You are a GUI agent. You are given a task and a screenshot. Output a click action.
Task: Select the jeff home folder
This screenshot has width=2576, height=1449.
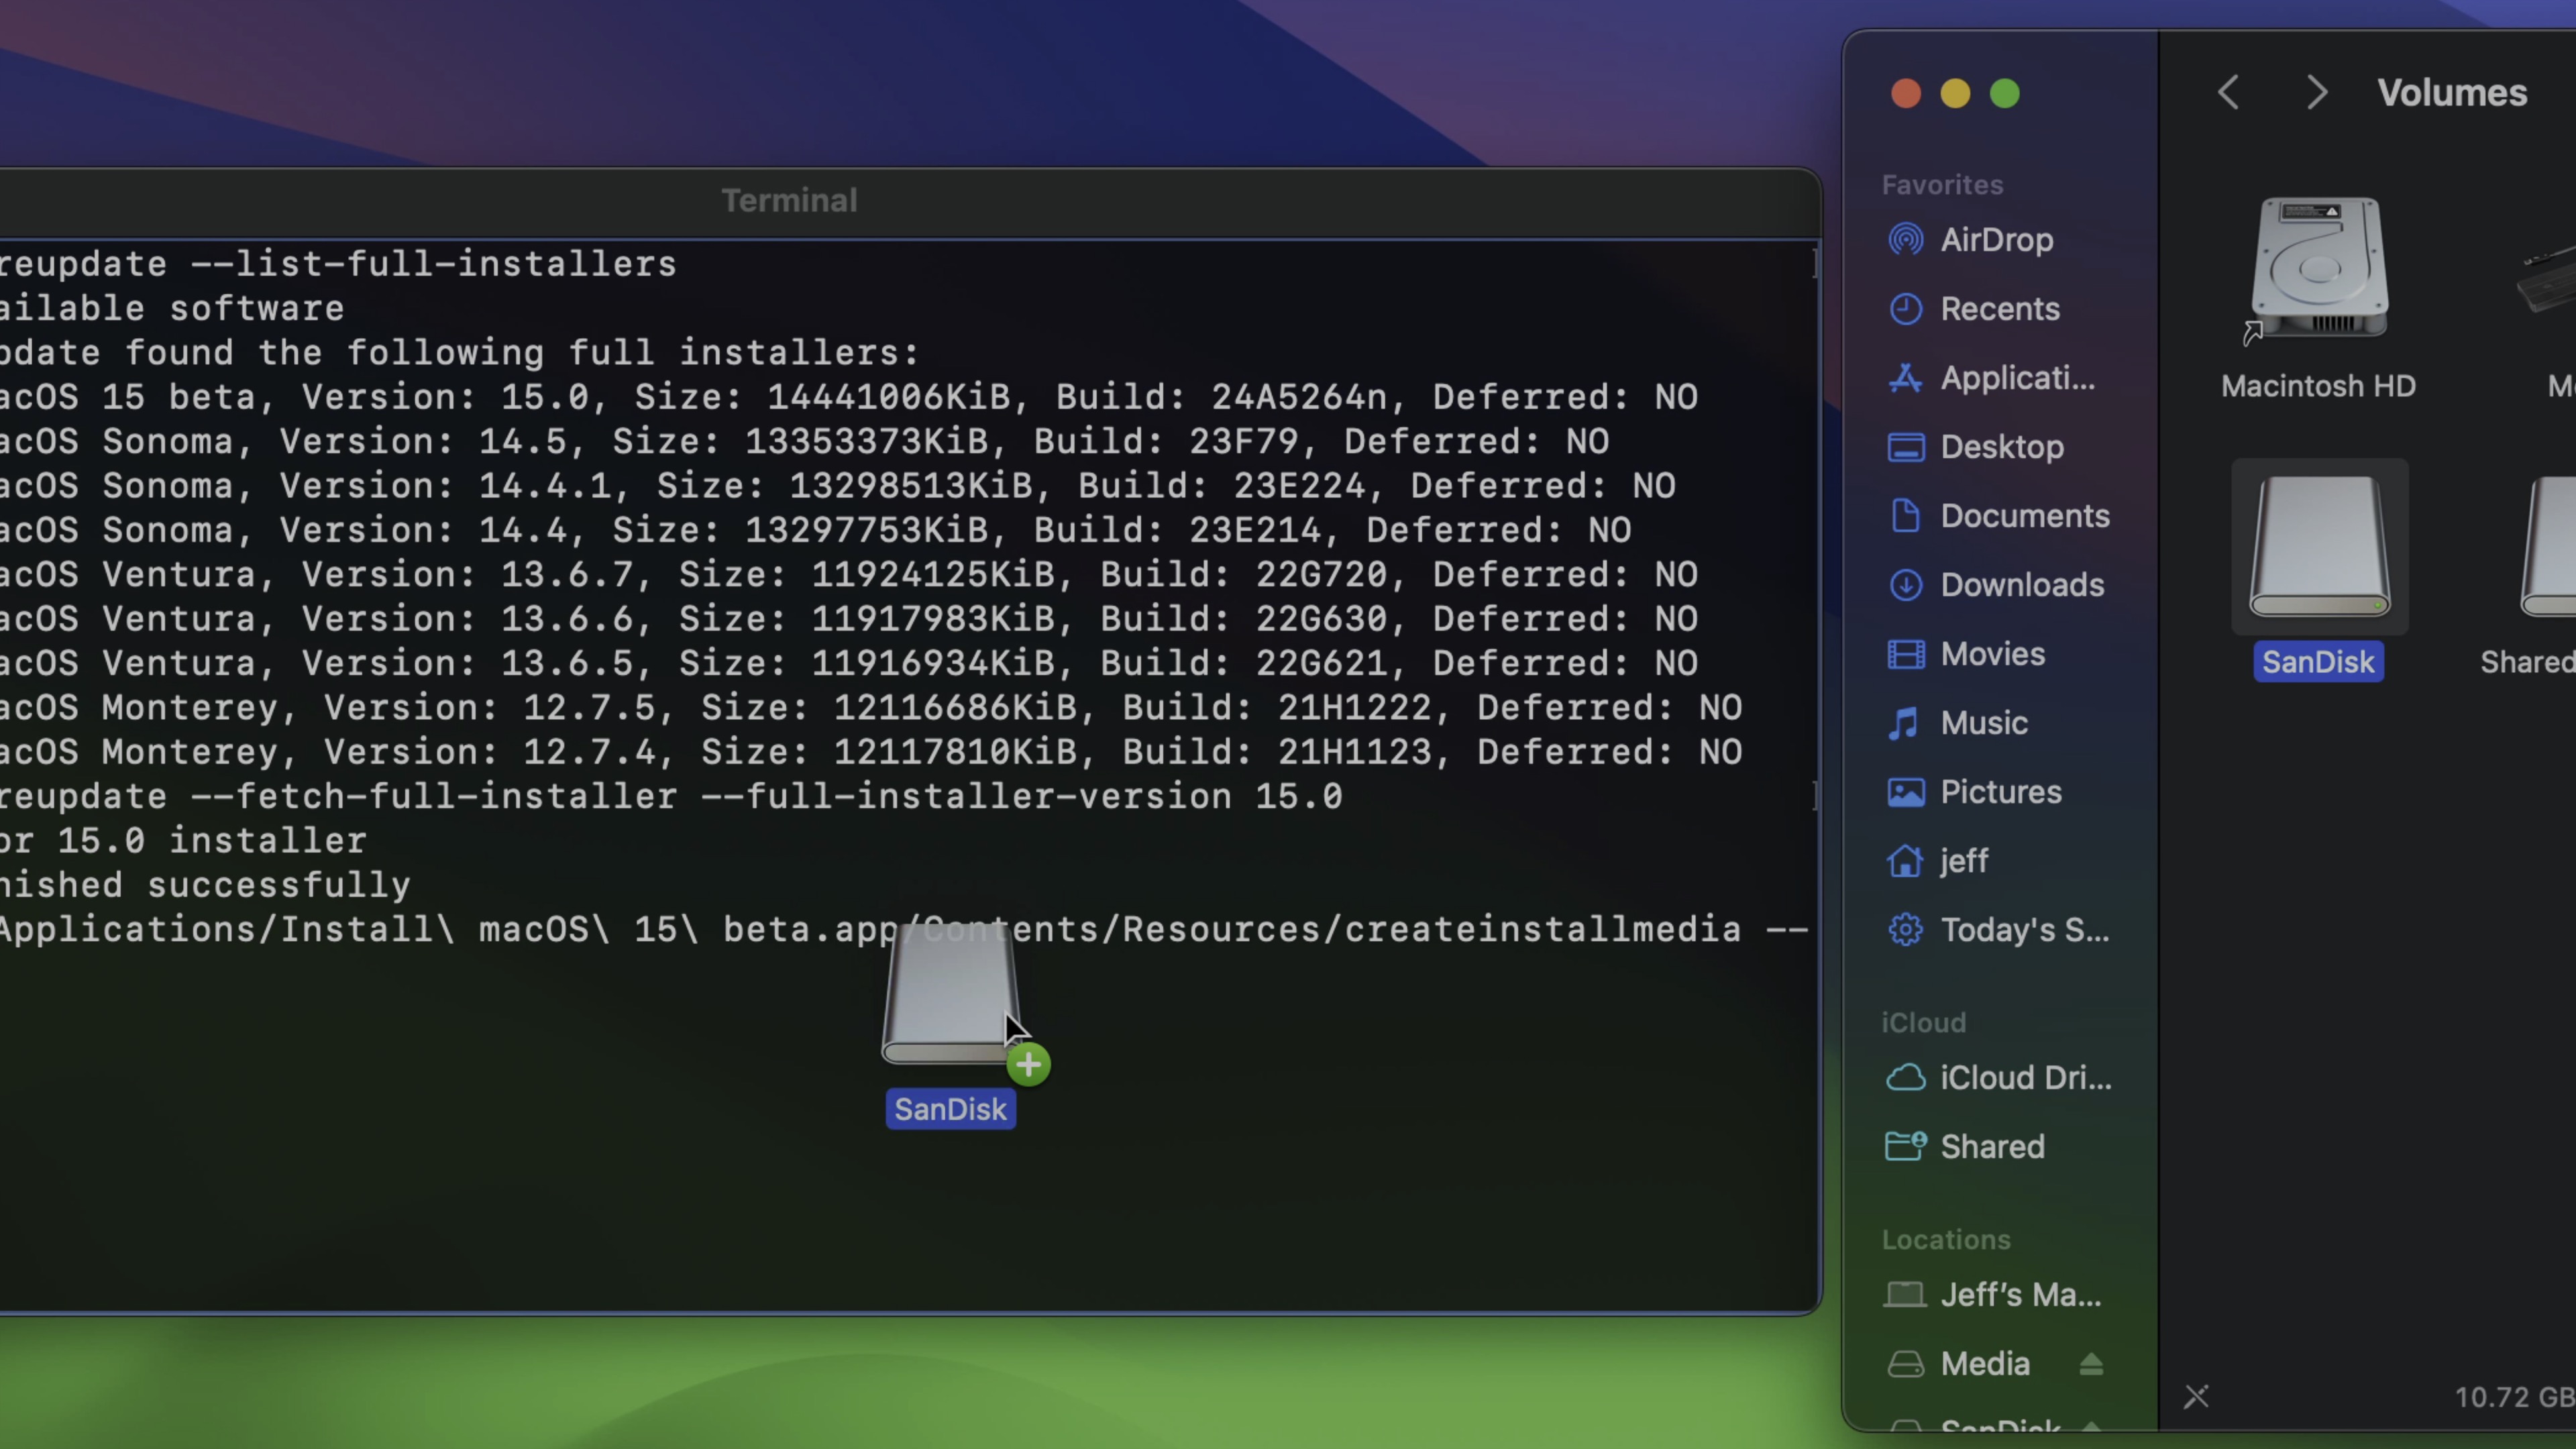click(x=1962, y=860)
